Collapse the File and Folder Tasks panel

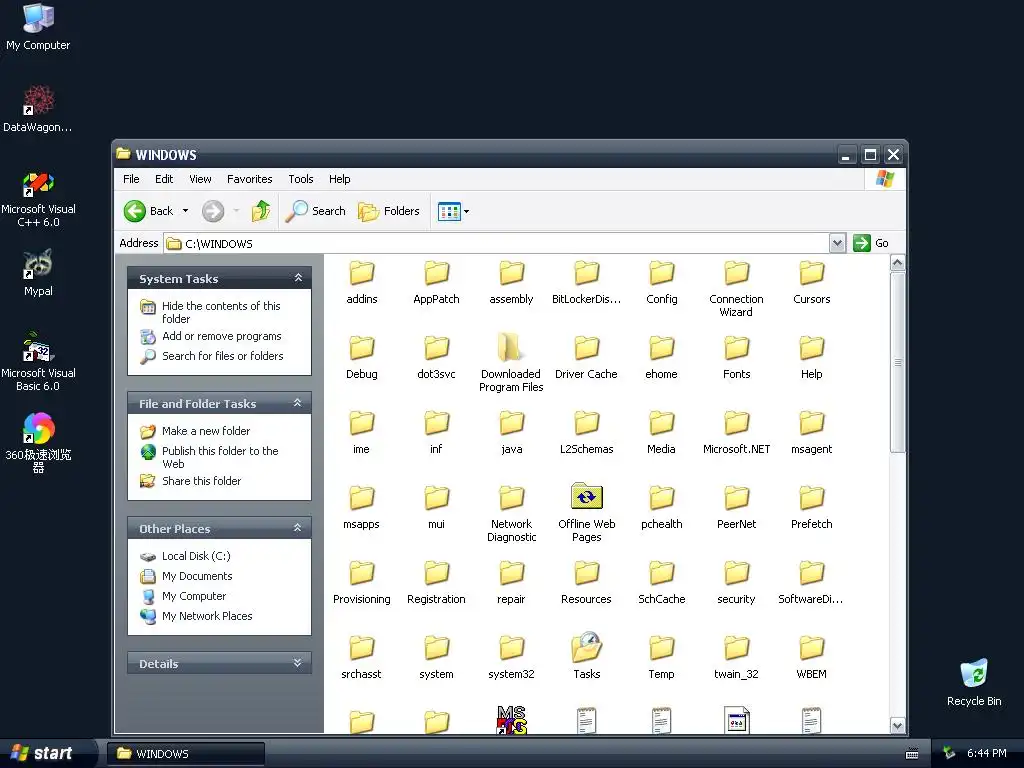coord(298,403)
